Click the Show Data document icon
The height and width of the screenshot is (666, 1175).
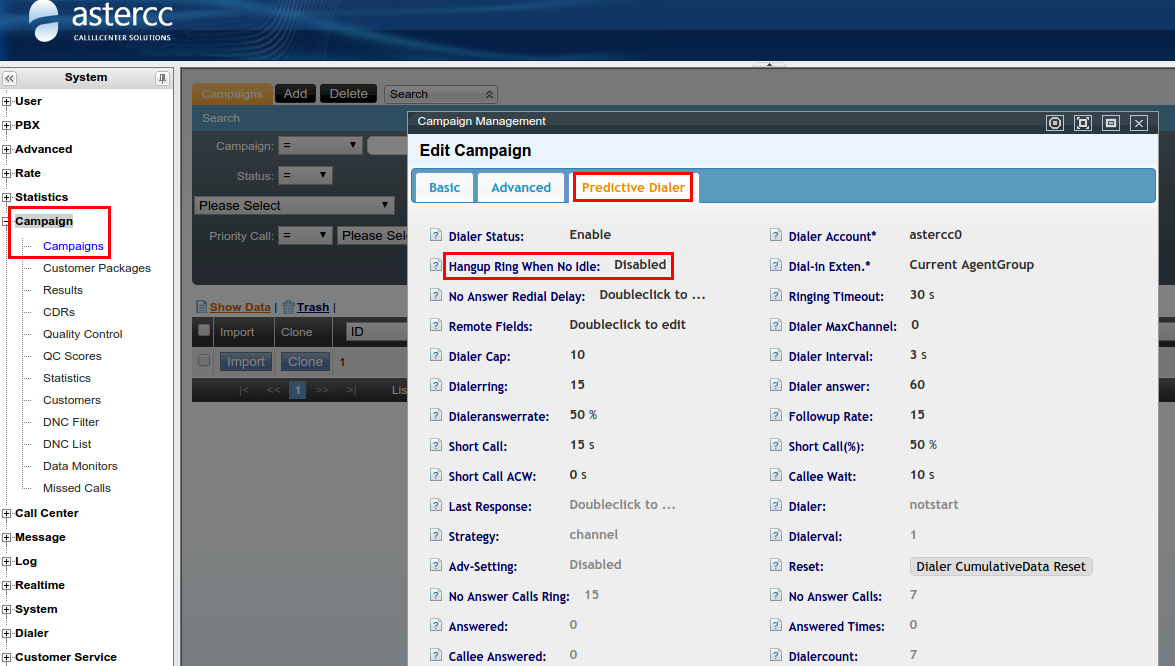(x=201, y=307)
